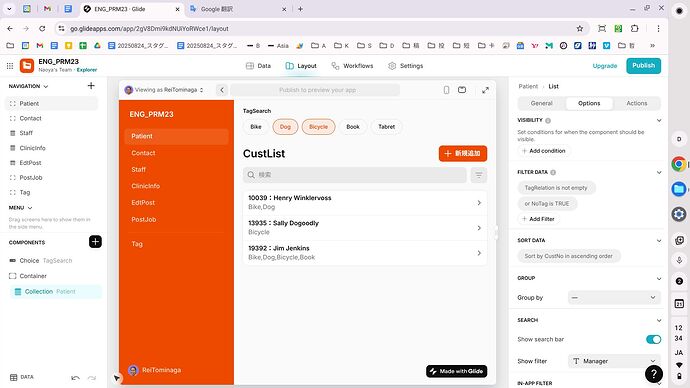Click the Made with Glide badge
This screenshot has height=388, width=690.
click(x=456, y=371)
